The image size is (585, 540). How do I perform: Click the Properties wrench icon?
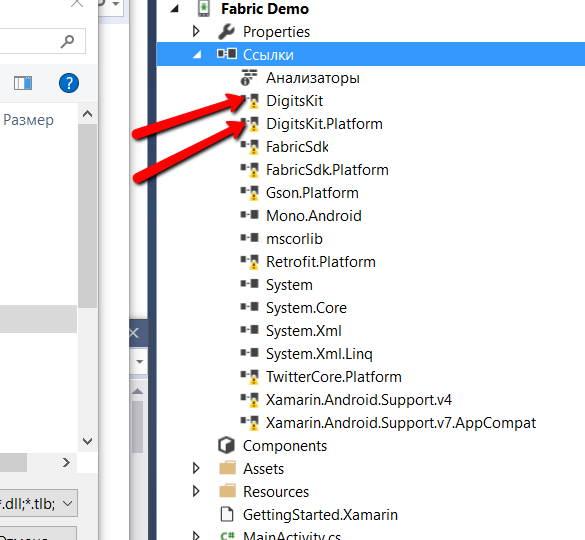226,32
